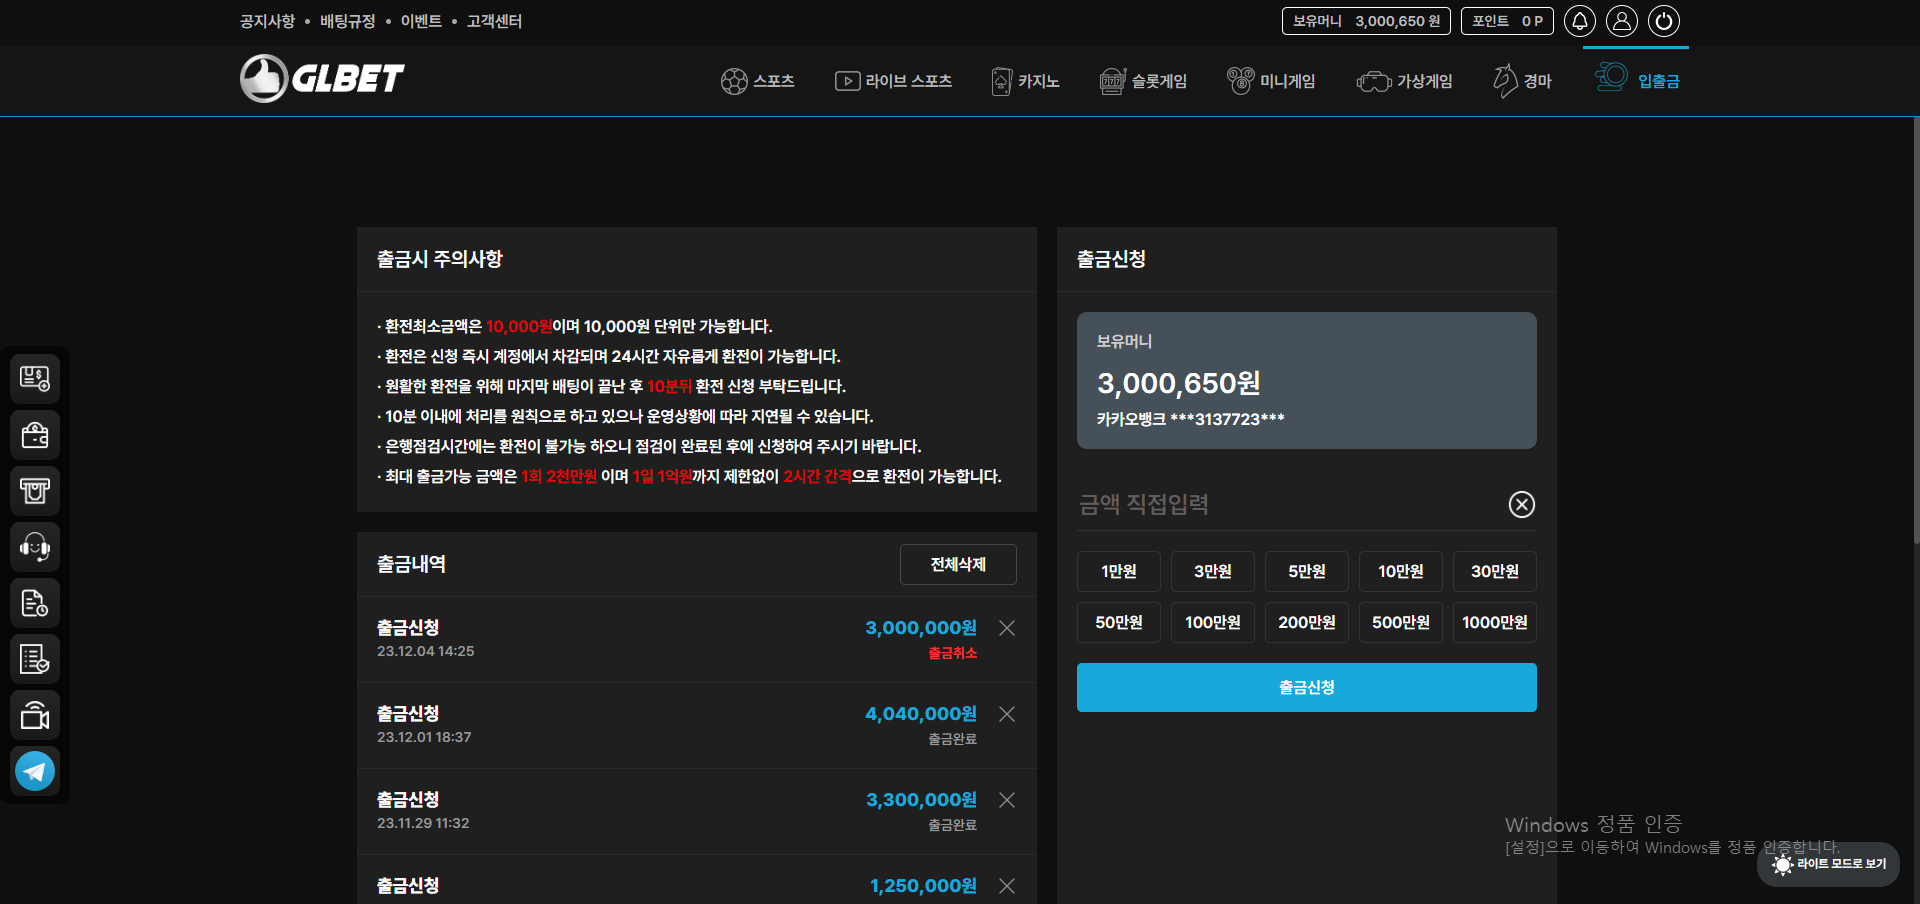The width and height of the screenshot is (1920, 904).
Task: Click the 전체삭제 button
Action: point(958,564)
